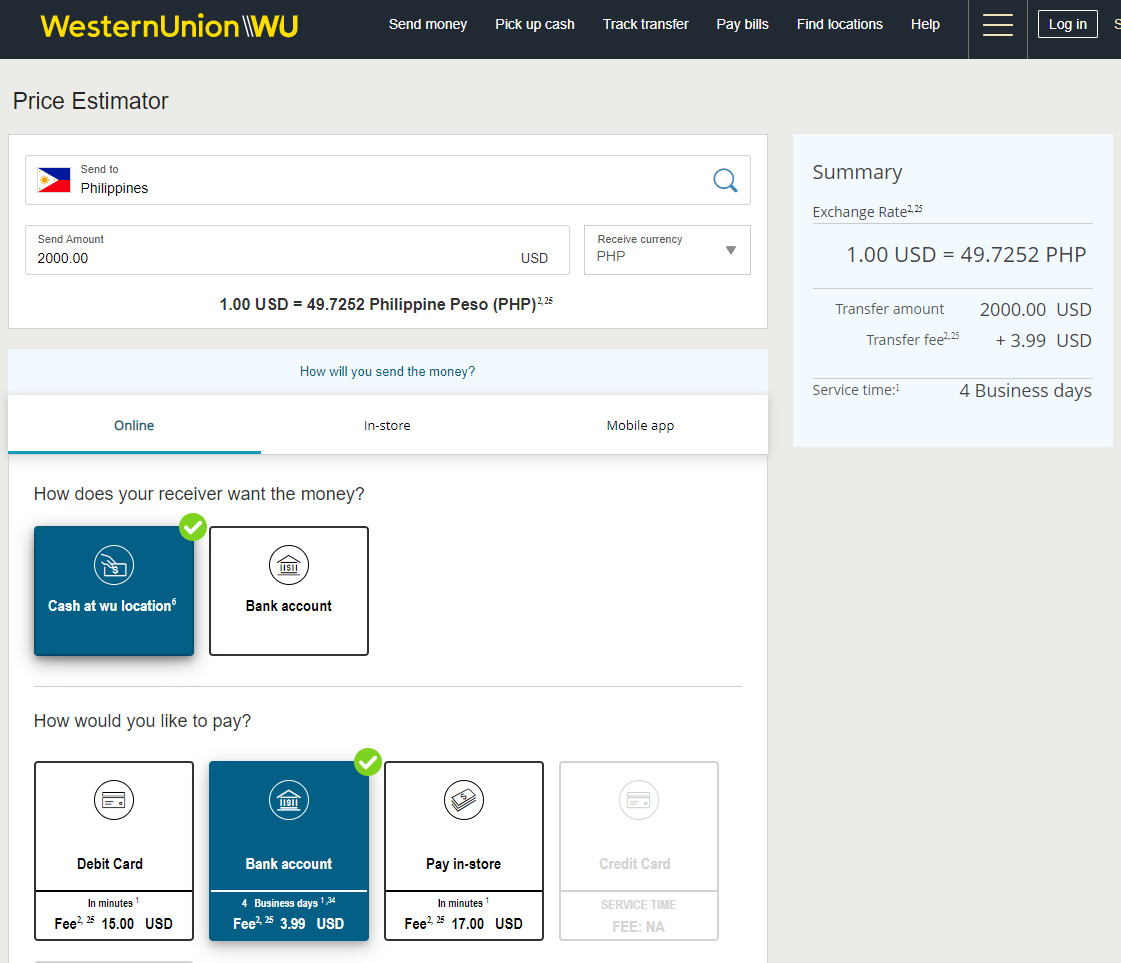
Task: Click the Summary exchange rate 1.00 USD = 49.7252 PHP
Action: 966,255
